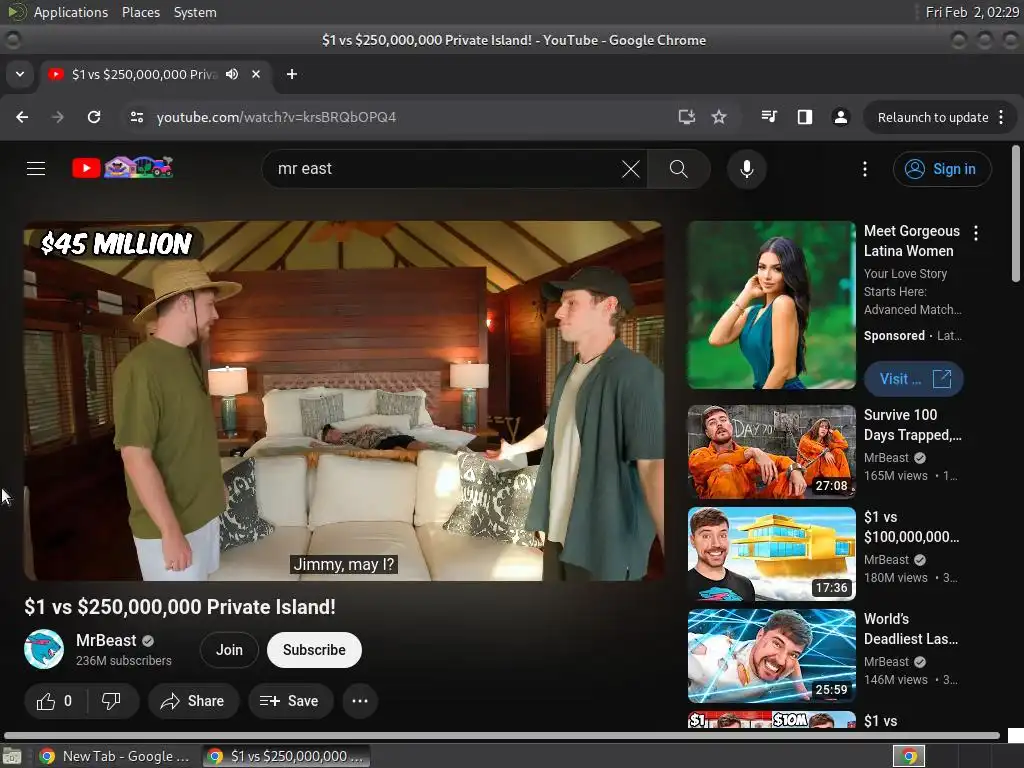Switch to New Tab - Google taskbar window
The image size is (1024, 768).
[114, 756]
